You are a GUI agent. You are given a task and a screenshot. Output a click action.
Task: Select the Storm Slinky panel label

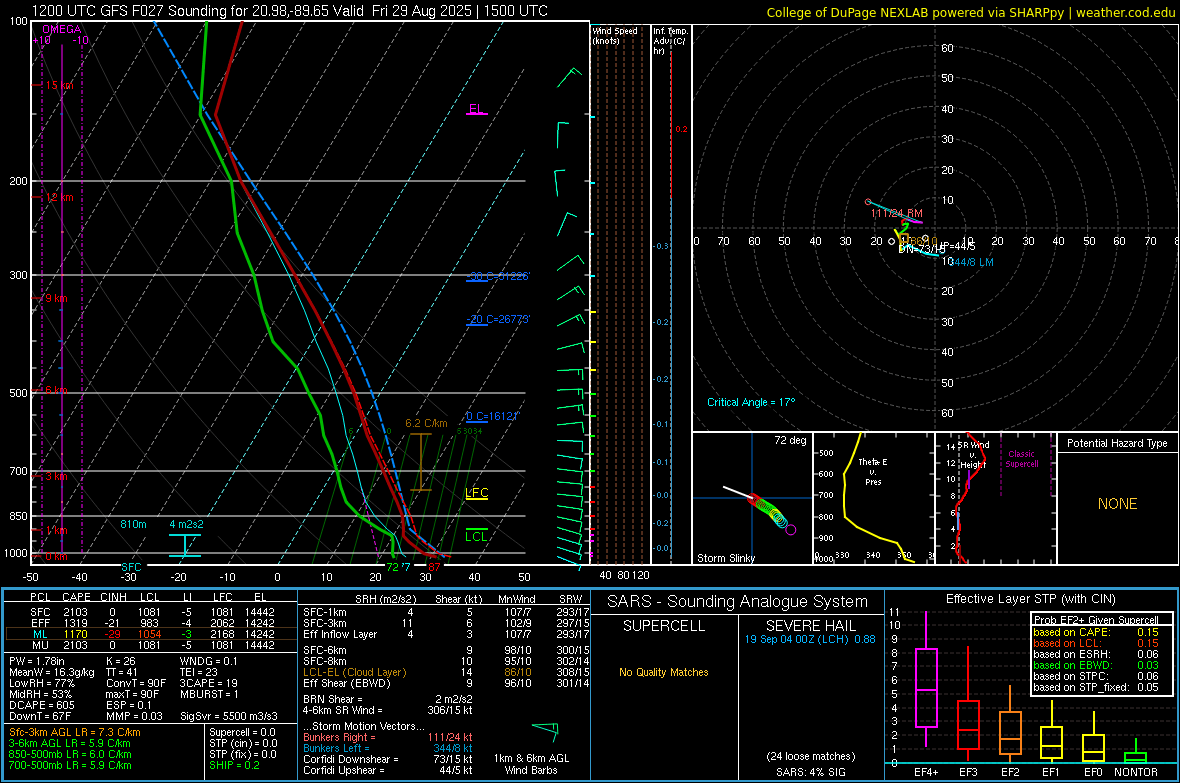[725, 558]
